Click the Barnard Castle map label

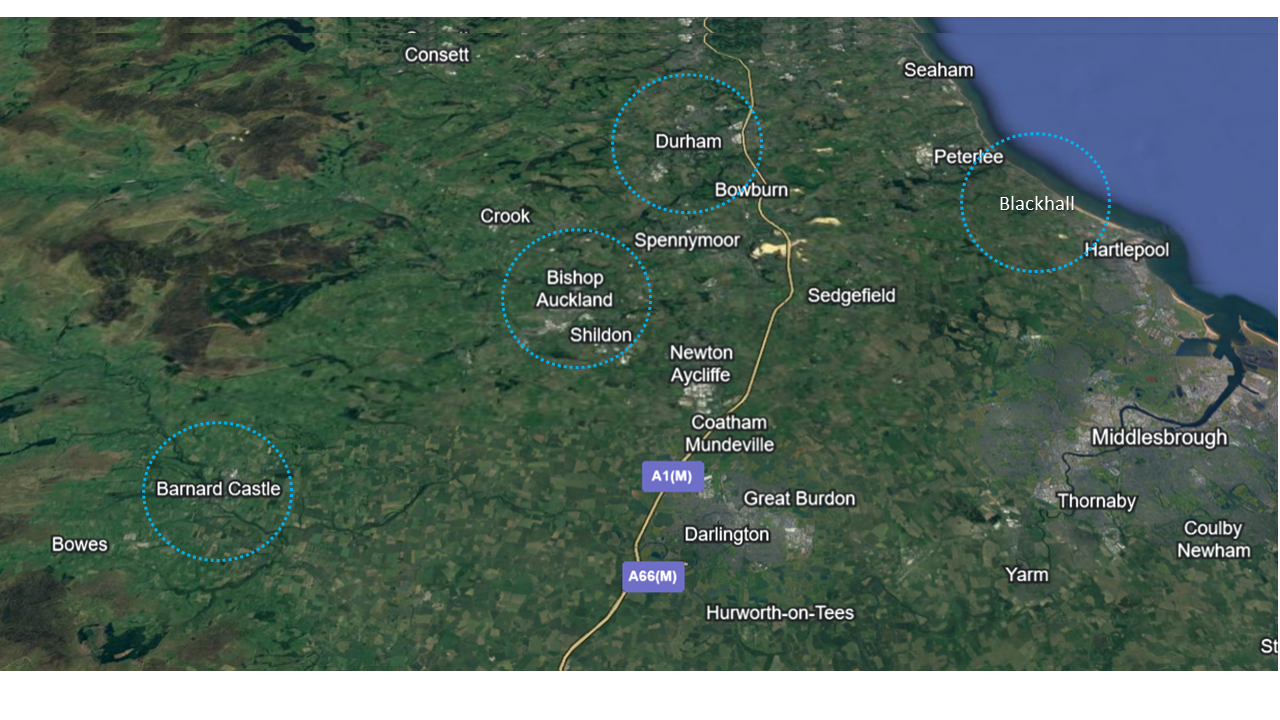pyautogui.click(x=219, y=490)
